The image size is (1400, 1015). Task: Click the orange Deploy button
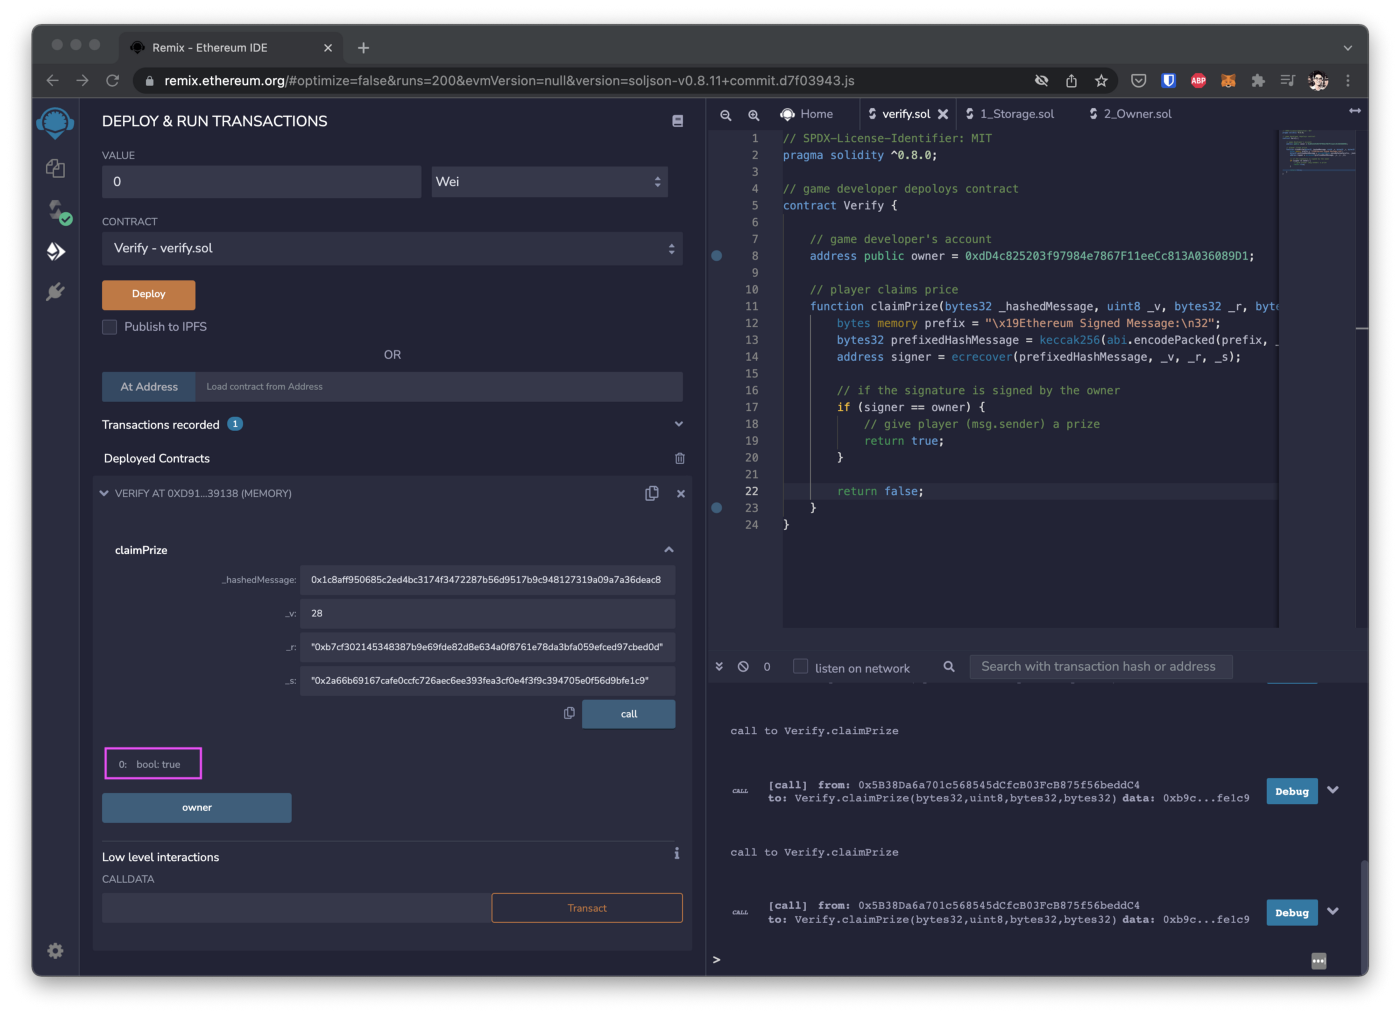[x=148, y=294]
